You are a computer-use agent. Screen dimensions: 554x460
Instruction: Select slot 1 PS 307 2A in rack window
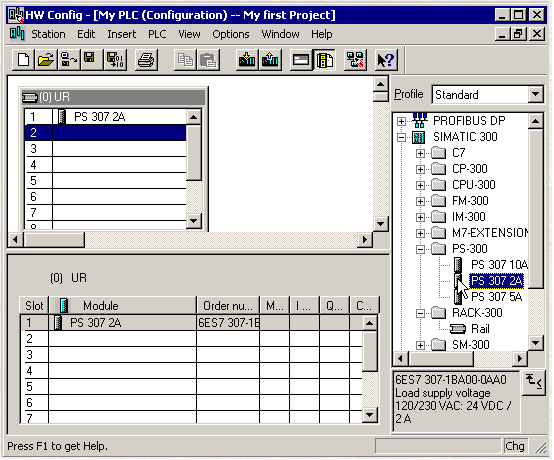click(x=105, y=117)
